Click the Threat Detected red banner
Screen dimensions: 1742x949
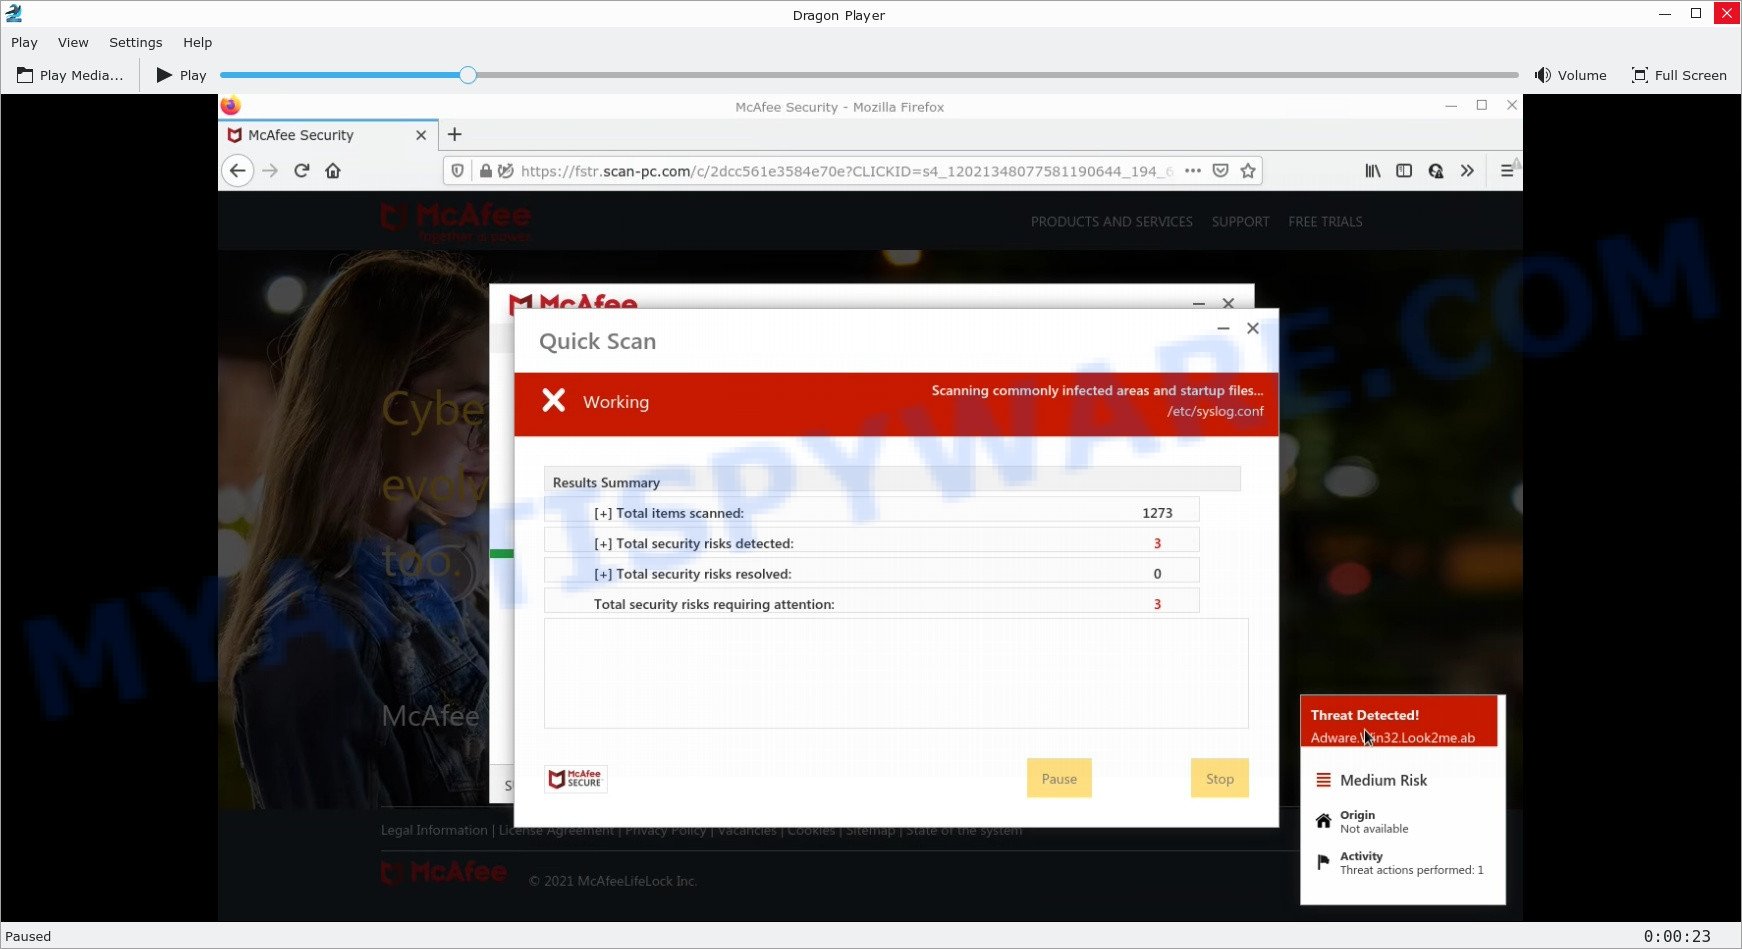click(1399, 723)
